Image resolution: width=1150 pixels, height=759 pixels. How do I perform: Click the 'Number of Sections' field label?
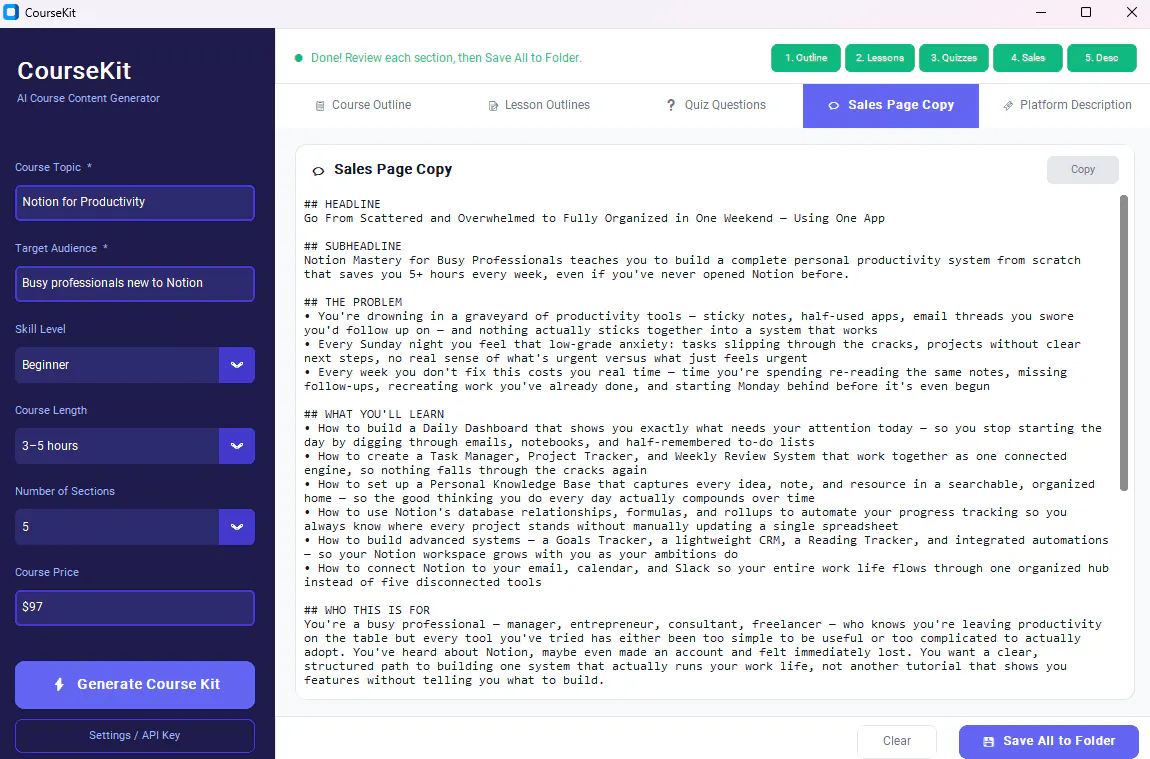(65, 491)
